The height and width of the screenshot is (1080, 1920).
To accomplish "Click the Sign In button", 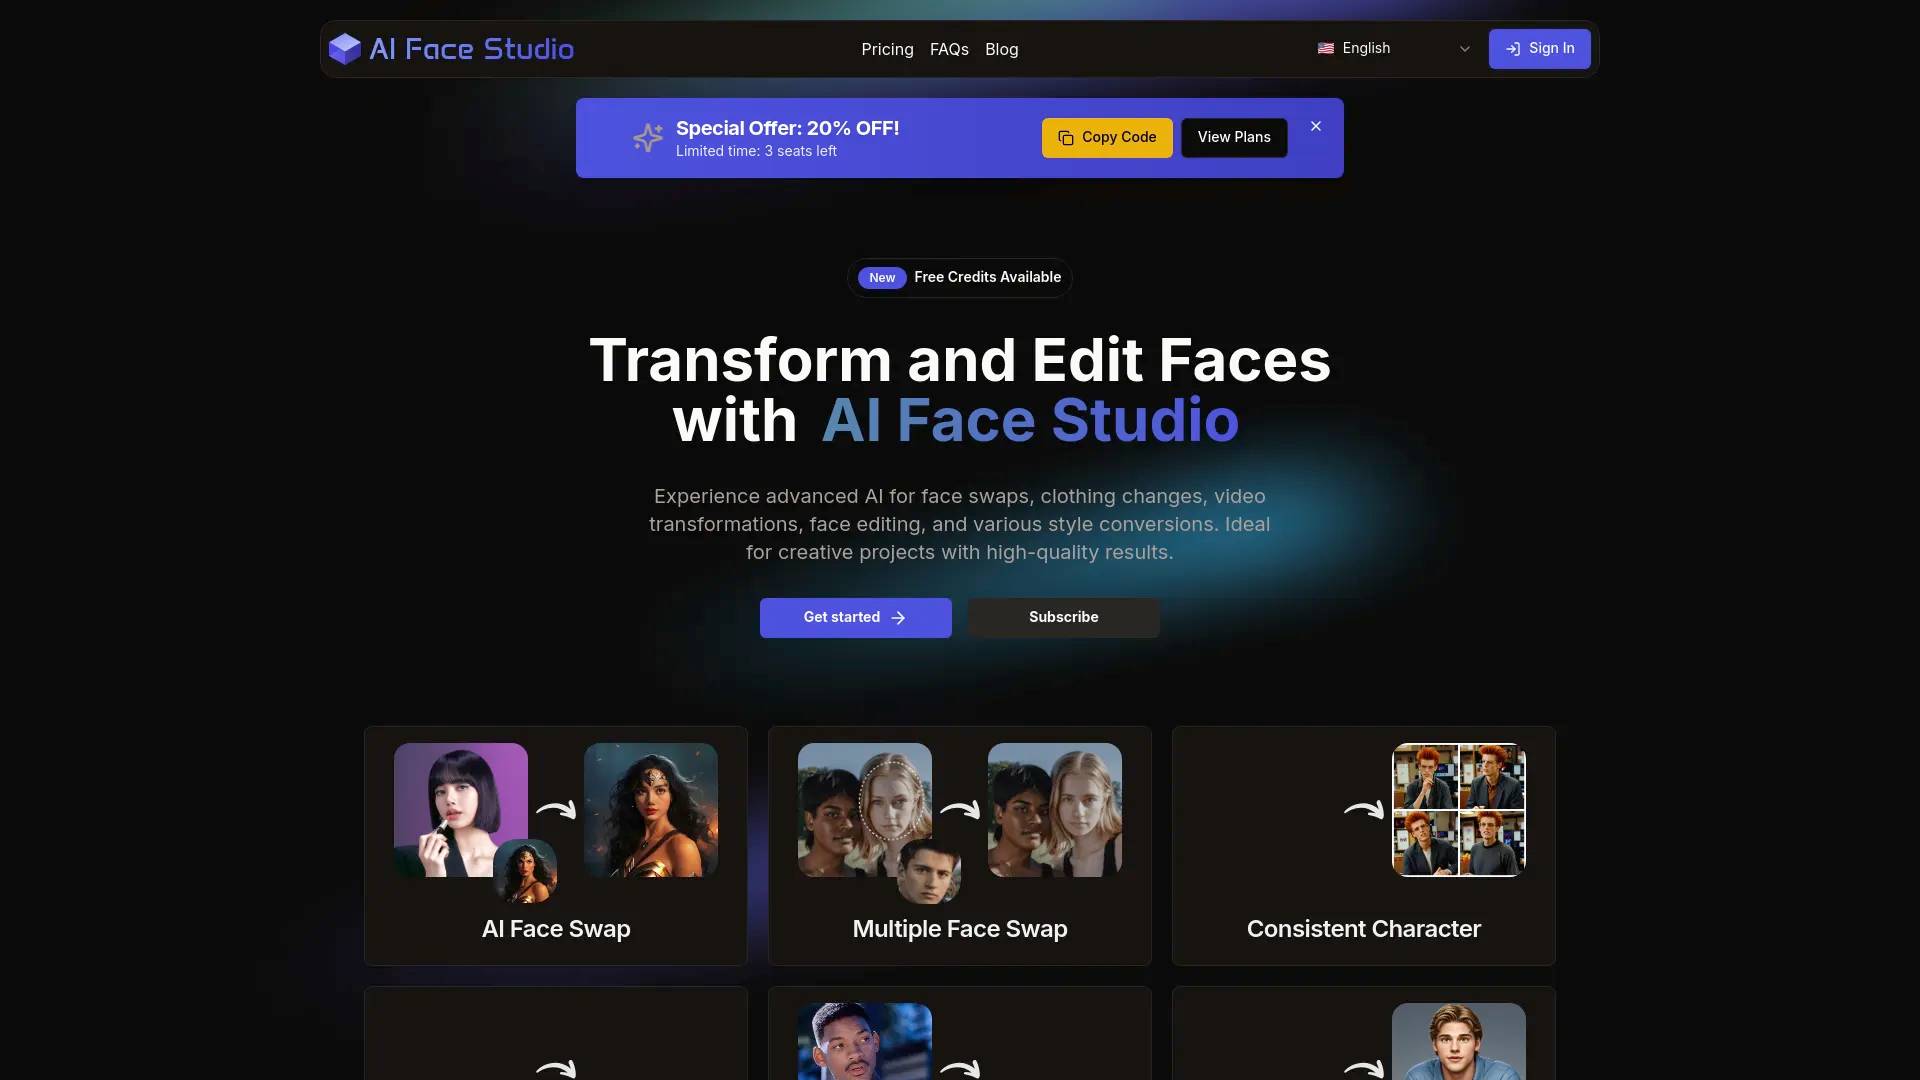I will (1539, 48).
